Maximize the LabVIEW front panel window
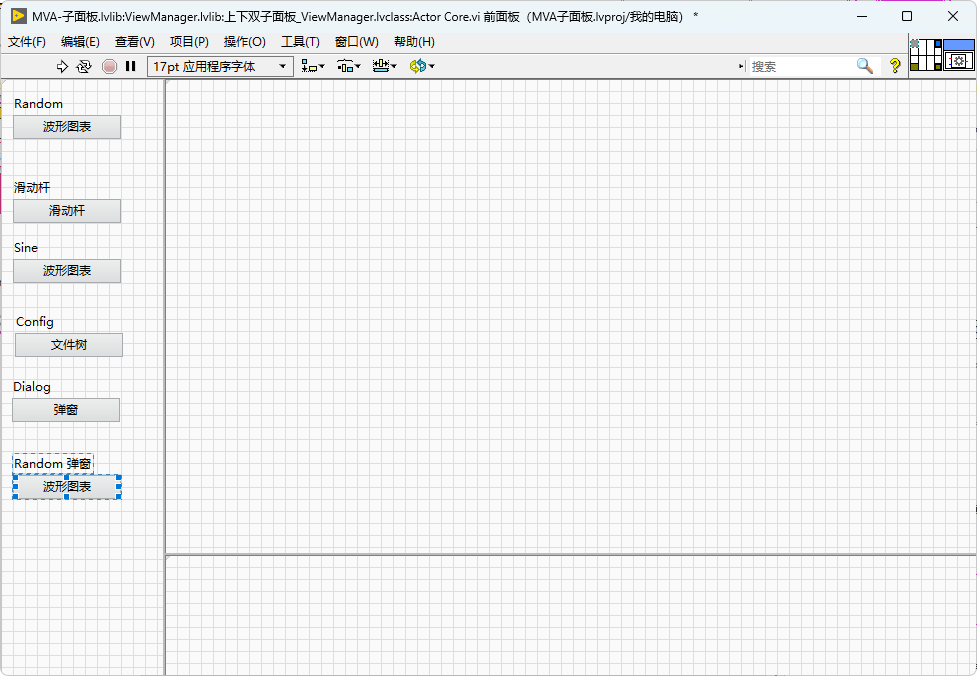This screenshot has width=977, height=676. [x=907, y=16]
